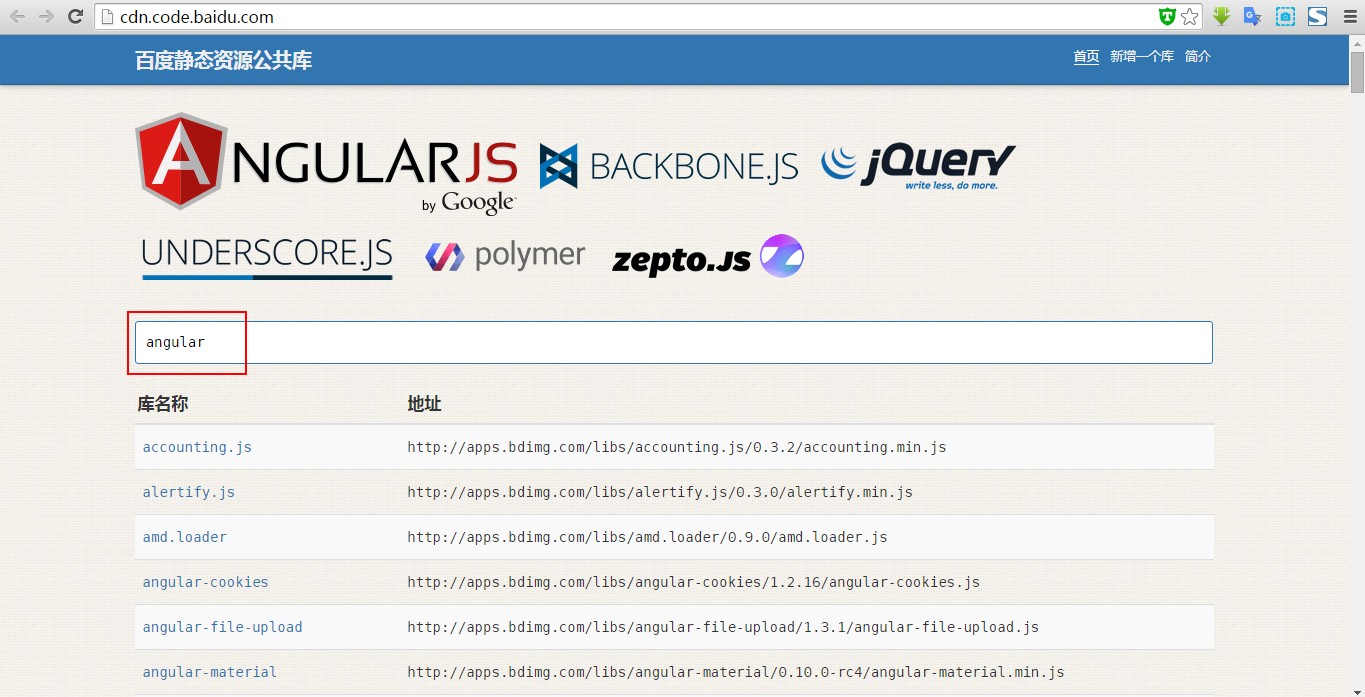Click the 库名称 column header

163,404
